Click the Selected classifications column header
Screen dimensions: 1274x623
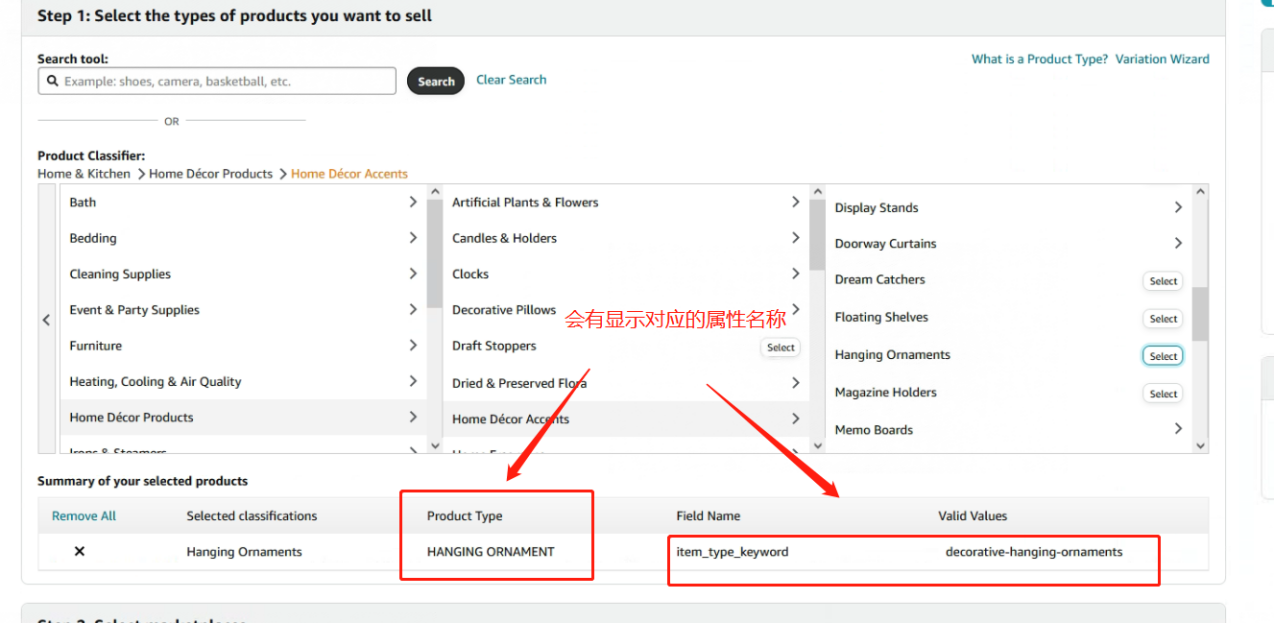tap(251, 516)
